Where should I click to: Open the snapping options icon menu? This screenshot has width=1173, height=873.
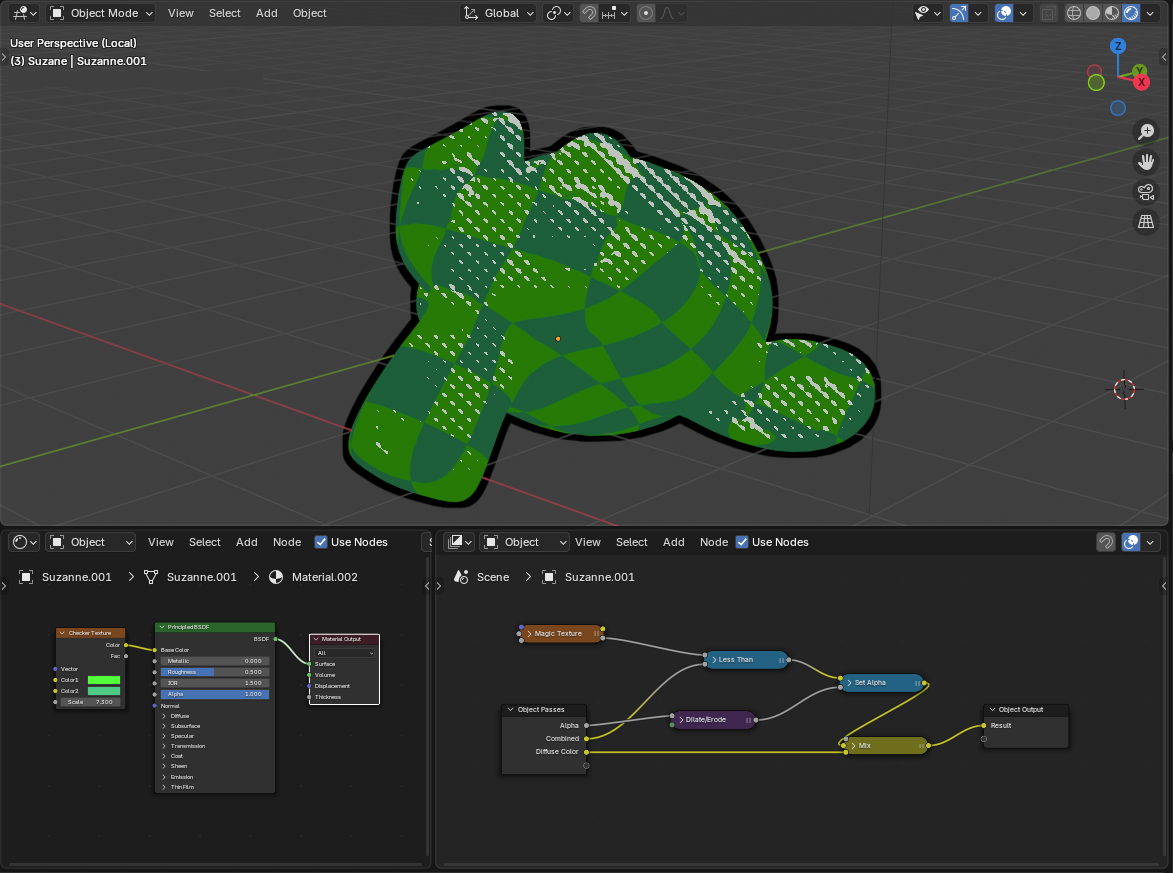pos(615,13)
